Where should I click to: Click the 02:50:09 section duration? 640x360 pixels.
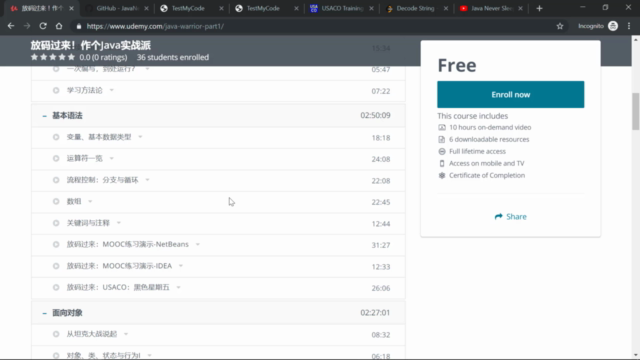point(375,116)
